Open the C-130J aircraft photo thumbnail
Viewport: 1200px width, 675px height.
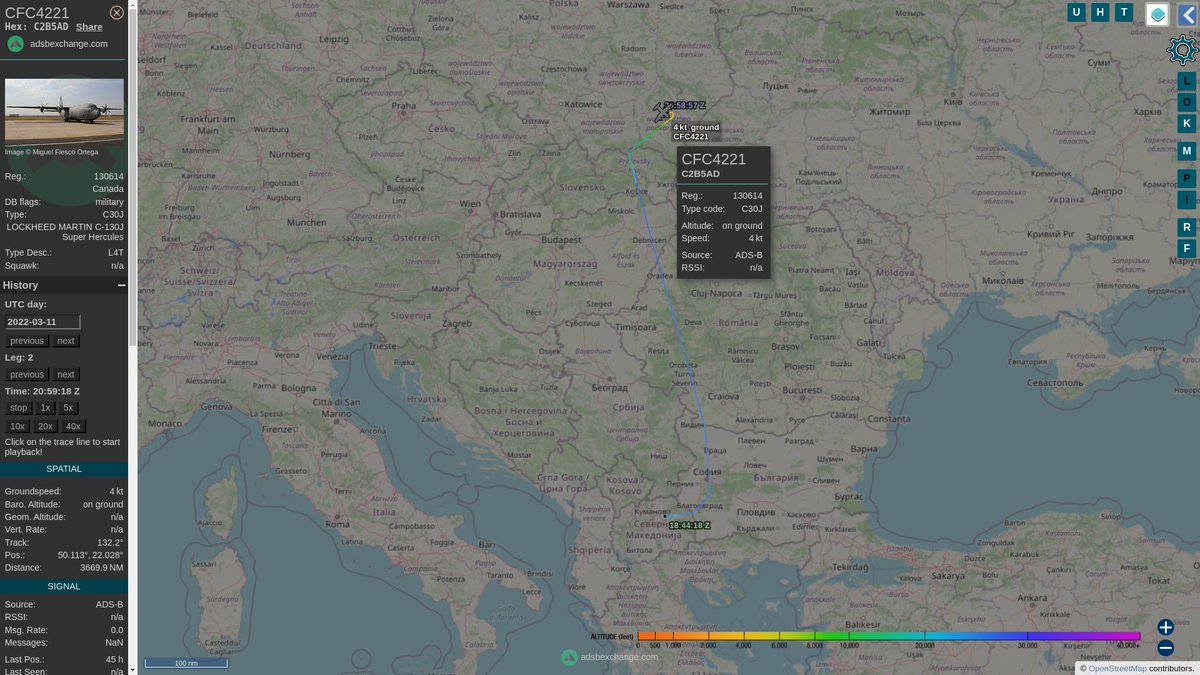64,110
